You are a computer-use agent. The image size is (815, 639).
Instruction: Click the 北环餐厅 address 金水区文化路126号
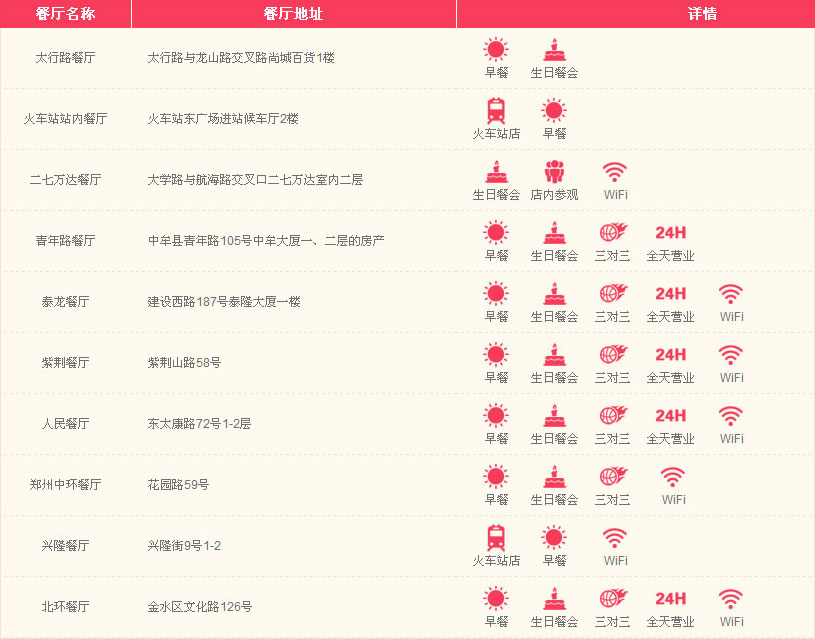199,606
